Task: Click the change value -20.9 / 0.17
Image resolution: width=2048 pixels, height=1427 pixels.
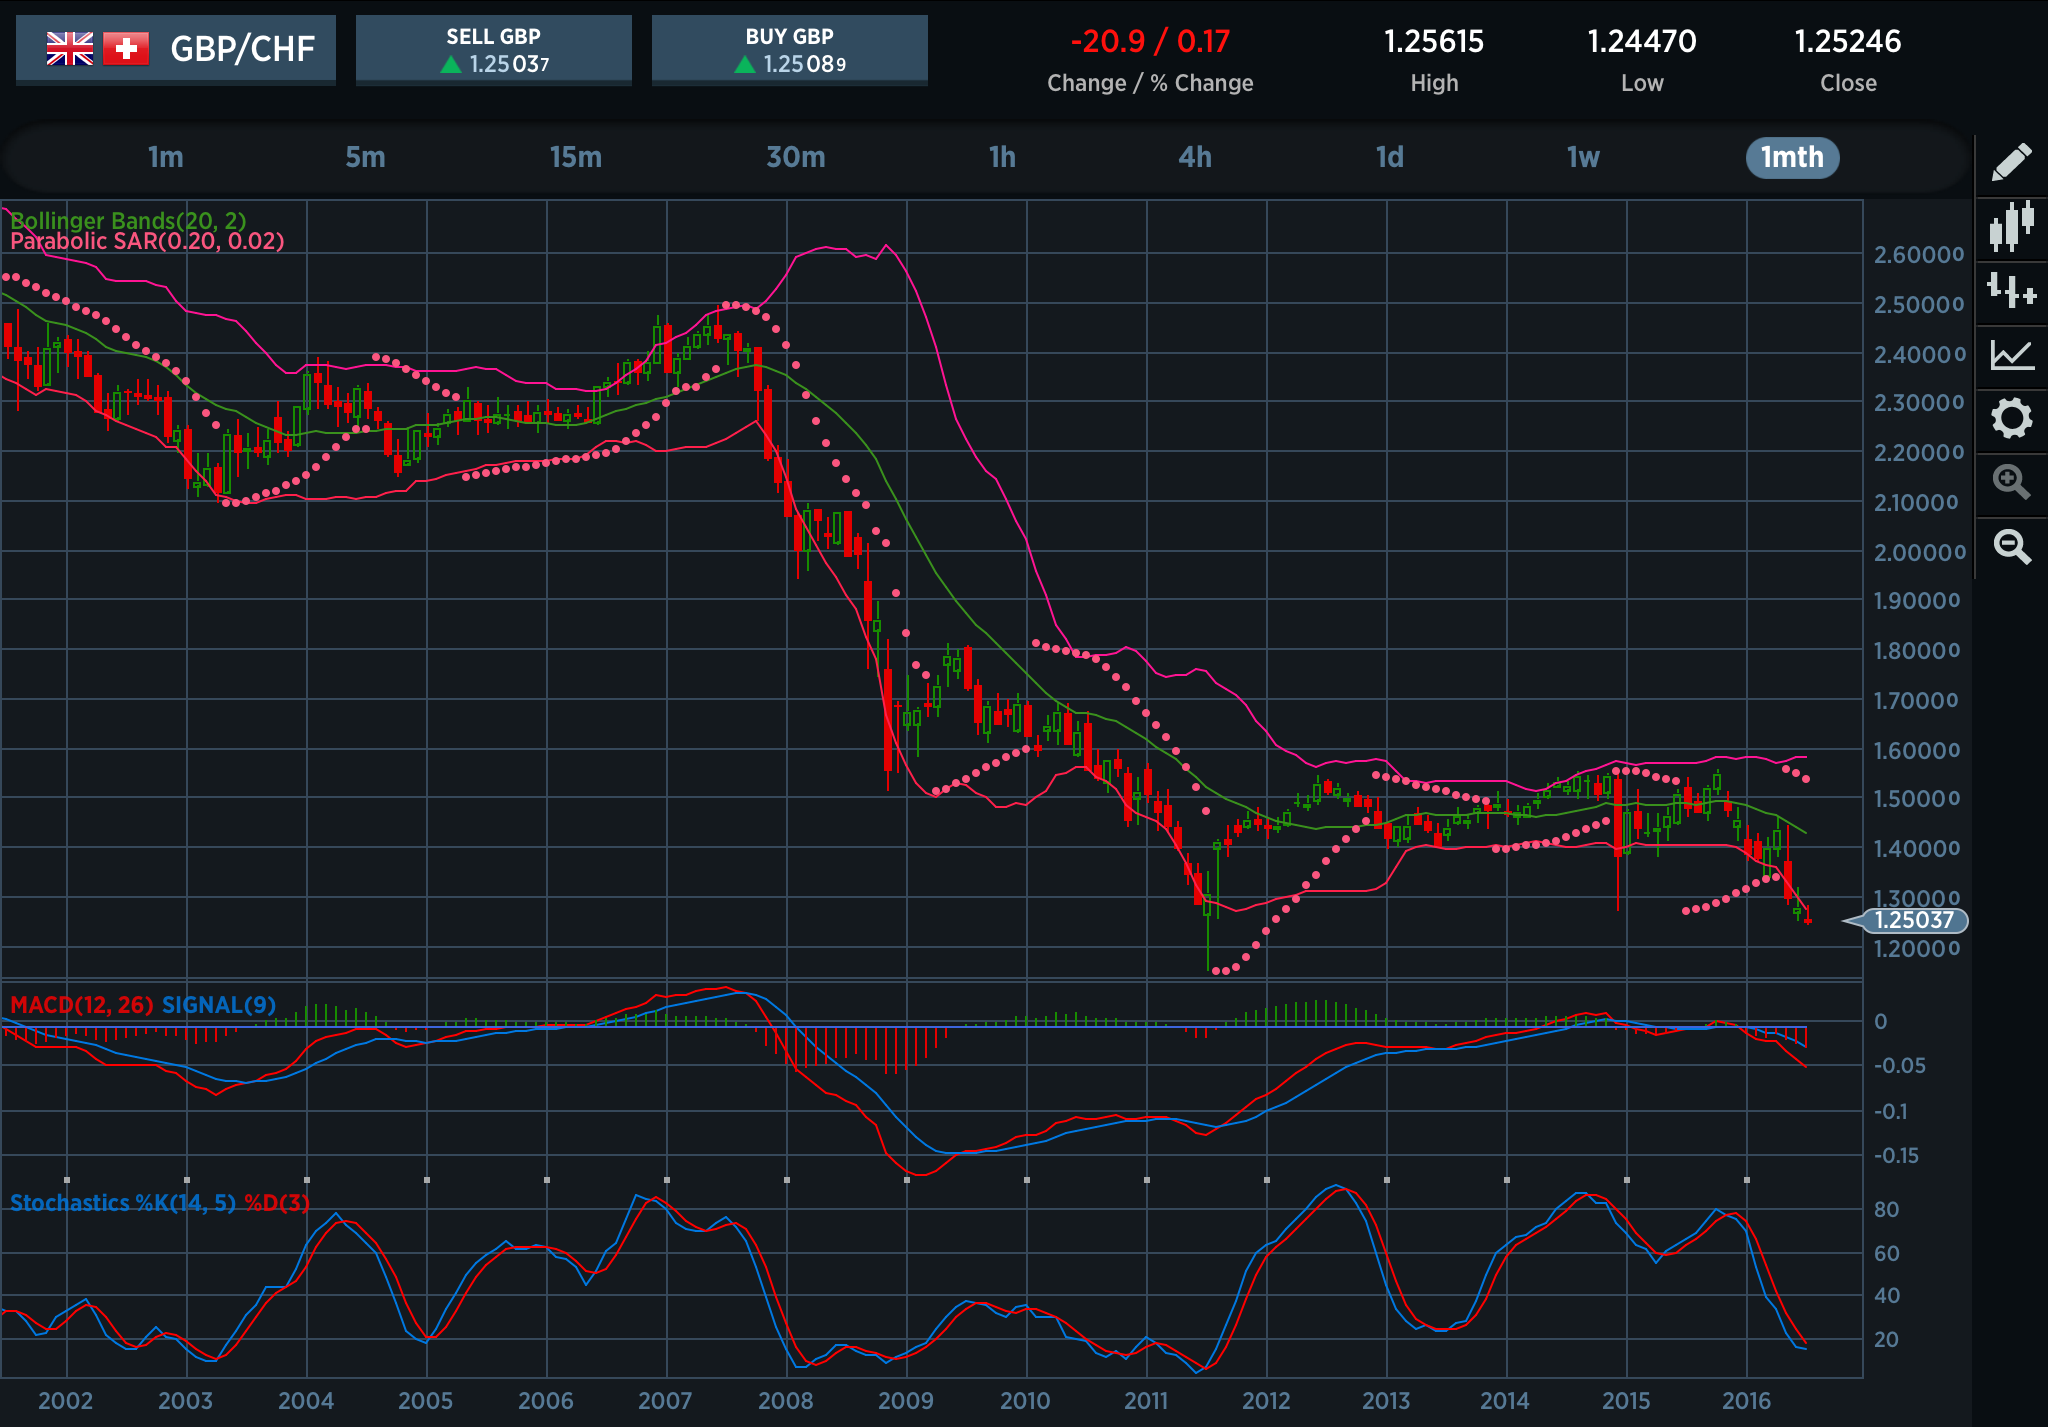Action: tap(1150, 42)
